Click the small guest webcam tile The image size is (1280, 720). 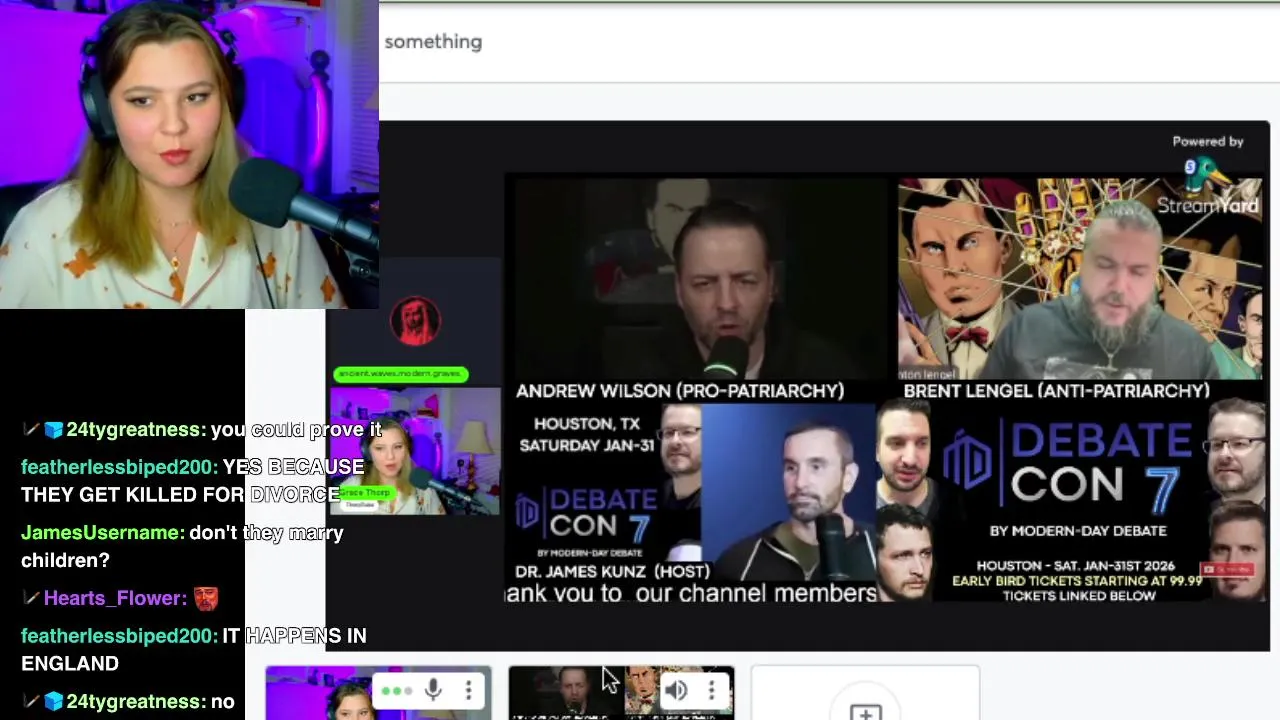[415, 451]
